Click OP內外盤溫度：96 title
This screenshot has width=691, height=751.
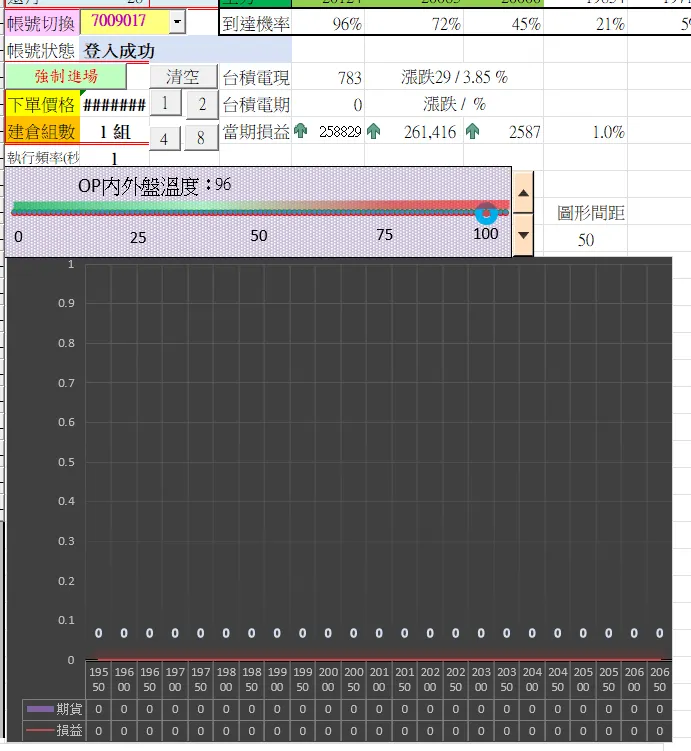click(155, 185)
